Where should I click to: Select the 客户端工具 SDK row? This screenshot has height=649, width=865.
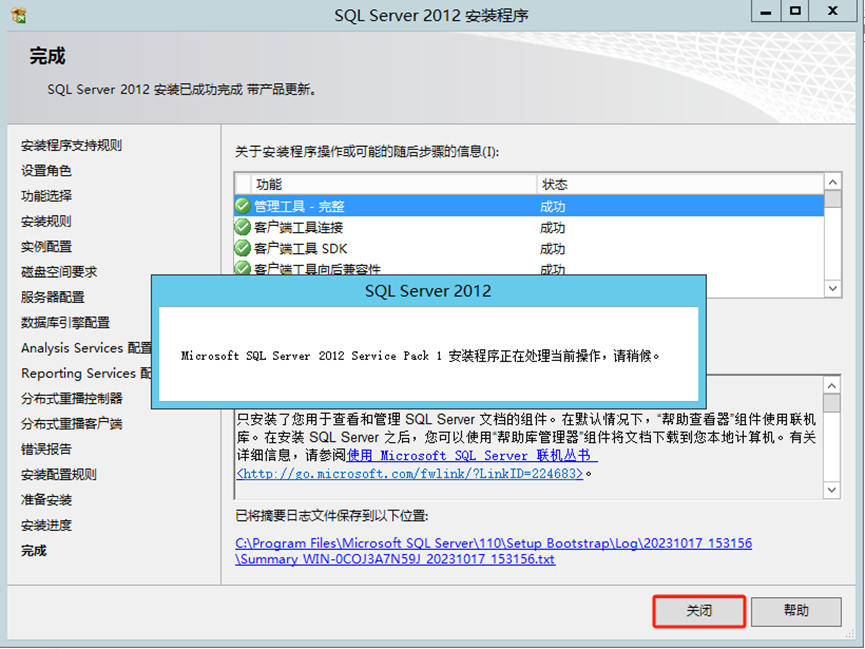[x=530, y=248]
